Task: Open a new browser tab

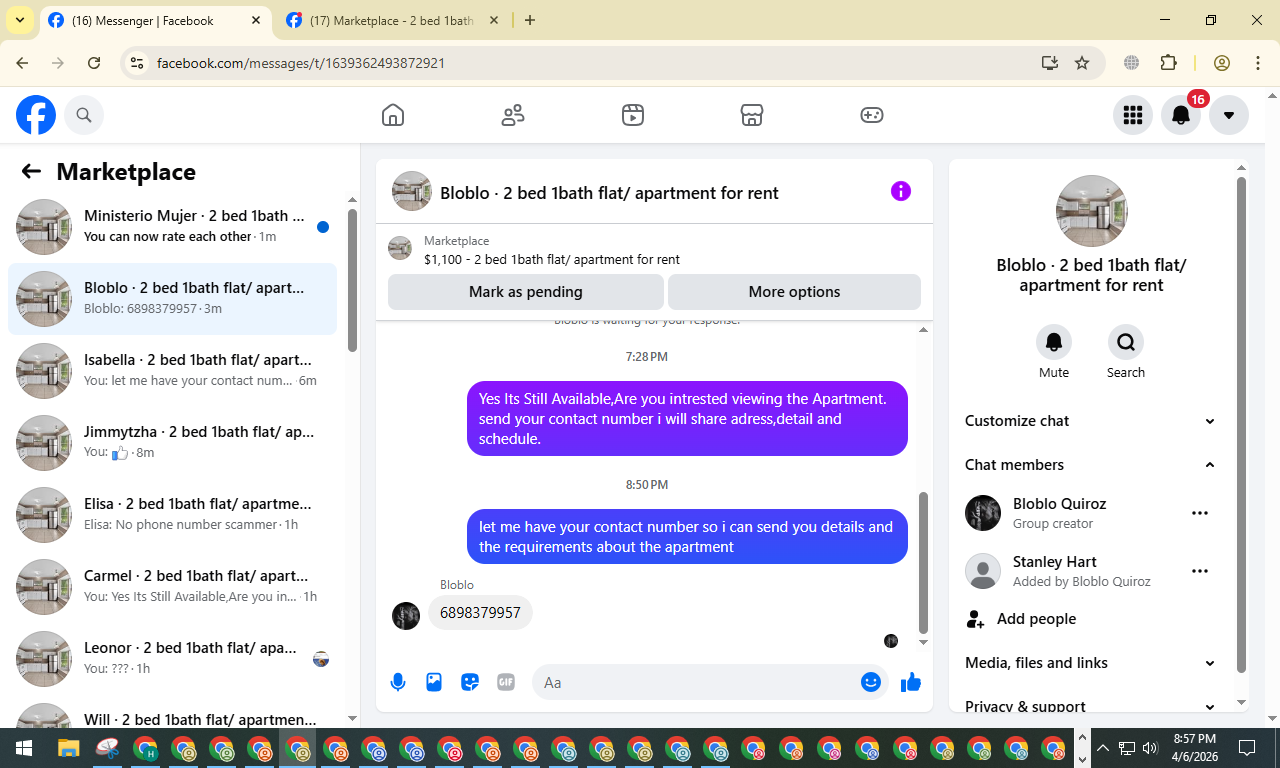Action: pyautogui.click(x=530, y=20)
